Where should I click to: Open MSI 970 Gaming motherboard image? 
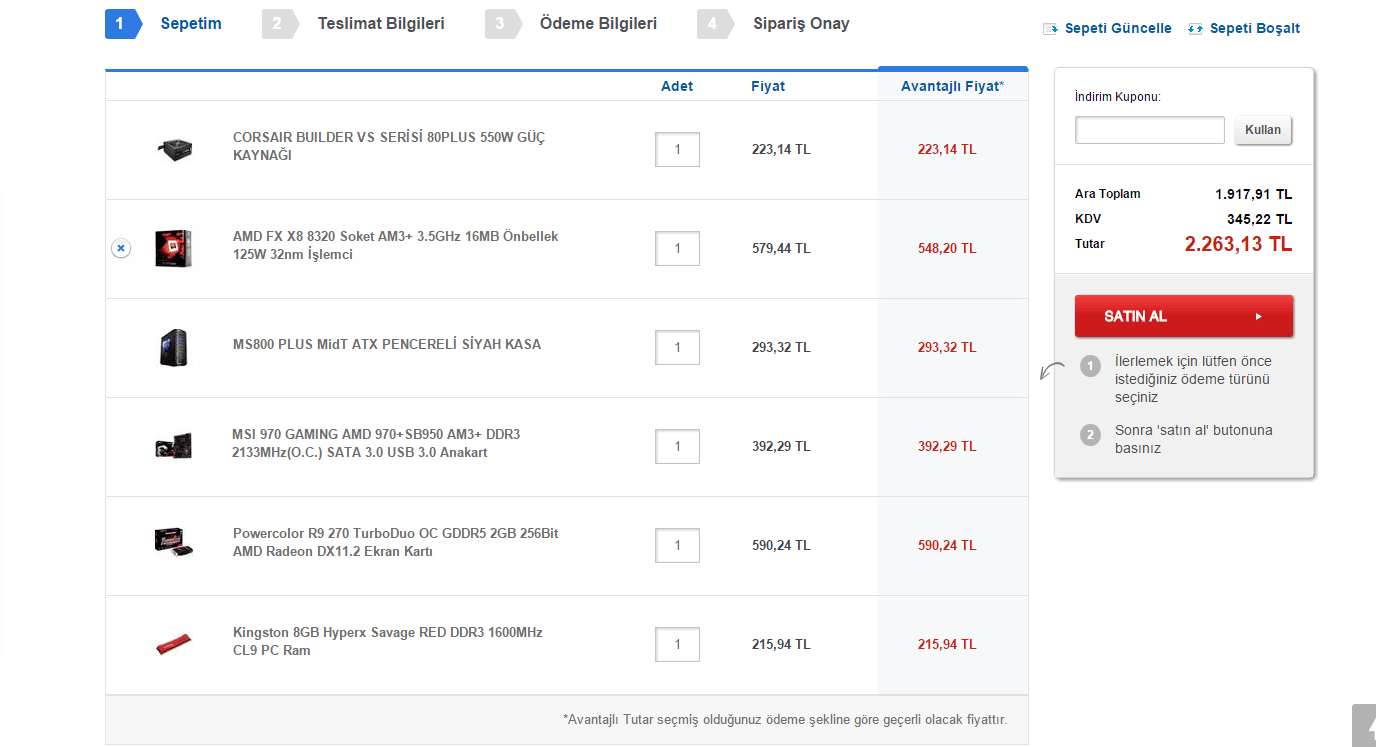click(173, 446)
